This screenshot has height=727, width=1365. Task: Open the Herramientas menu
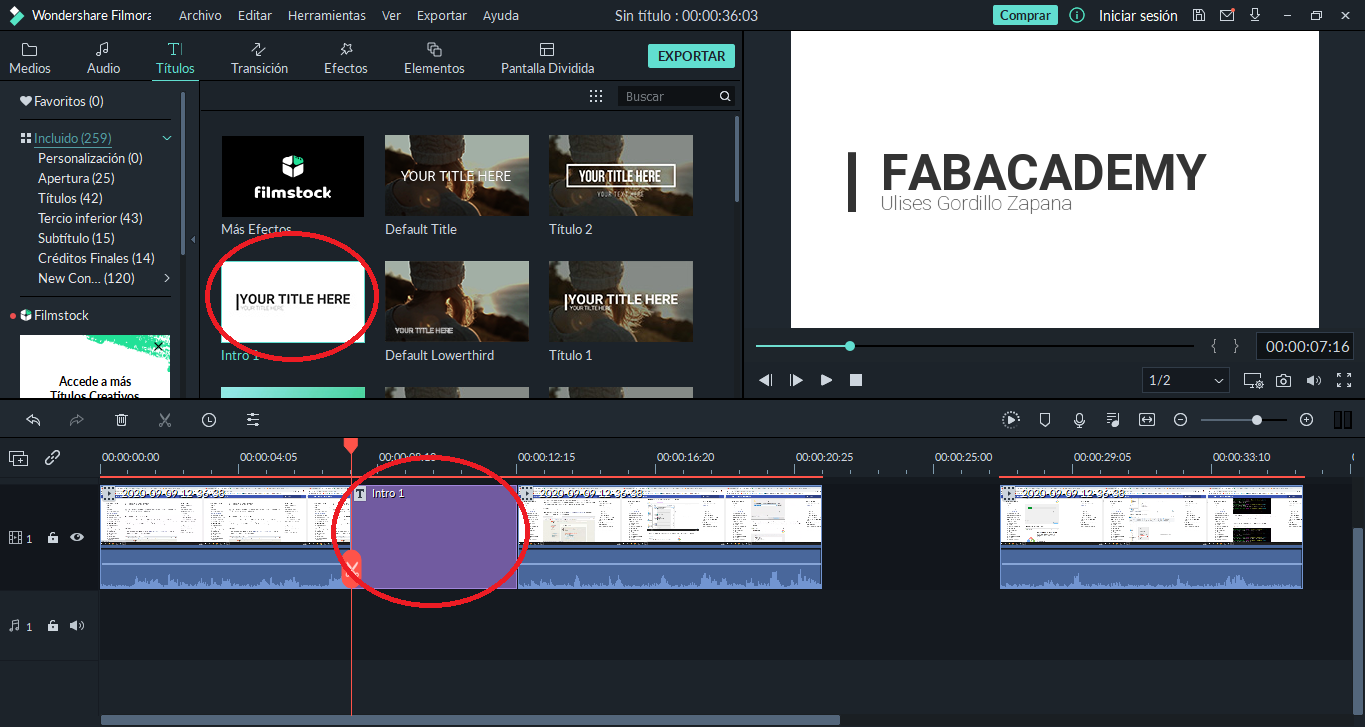coord(327,16)
